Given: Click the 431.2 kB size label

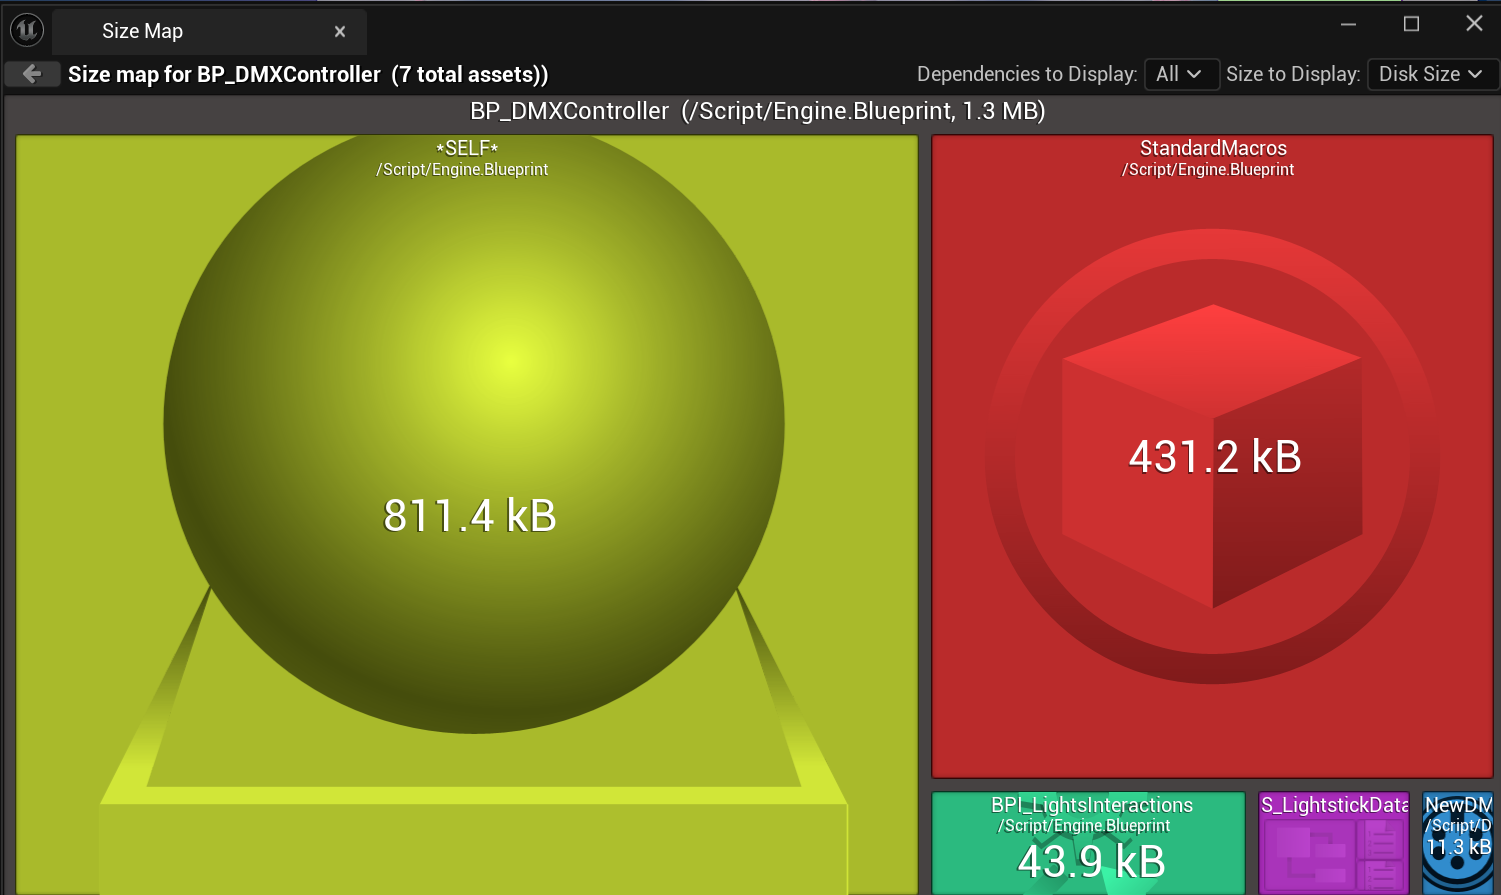Looking at the screenshot, I should 1214,457.
